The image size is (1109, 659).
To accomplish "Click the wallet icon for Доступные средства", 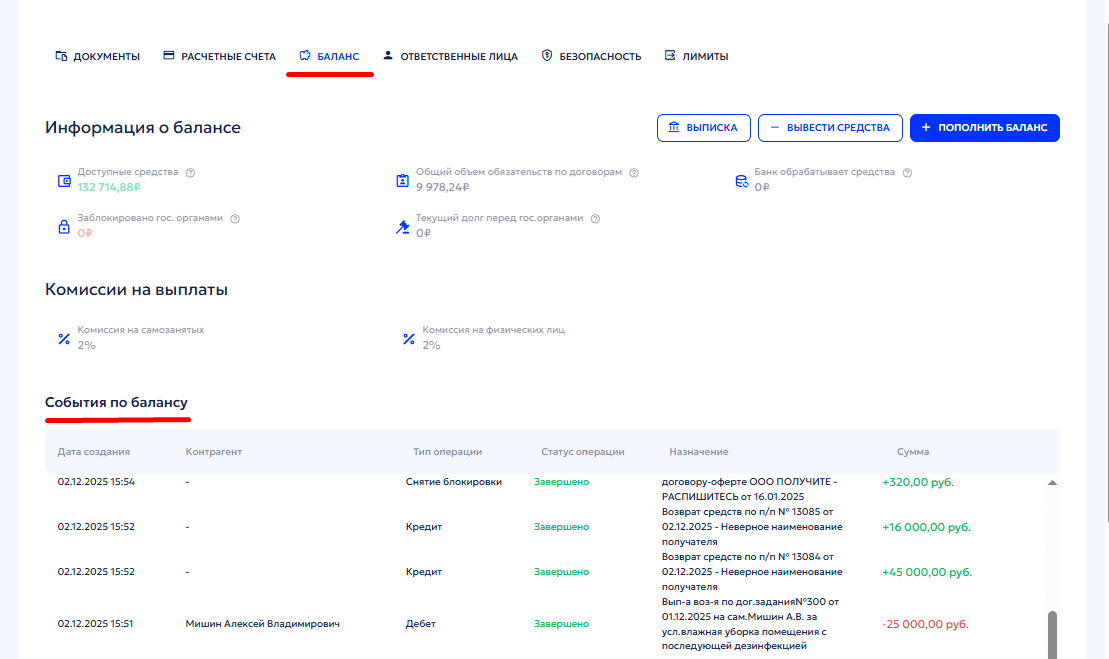I will (x=64, y=181).
